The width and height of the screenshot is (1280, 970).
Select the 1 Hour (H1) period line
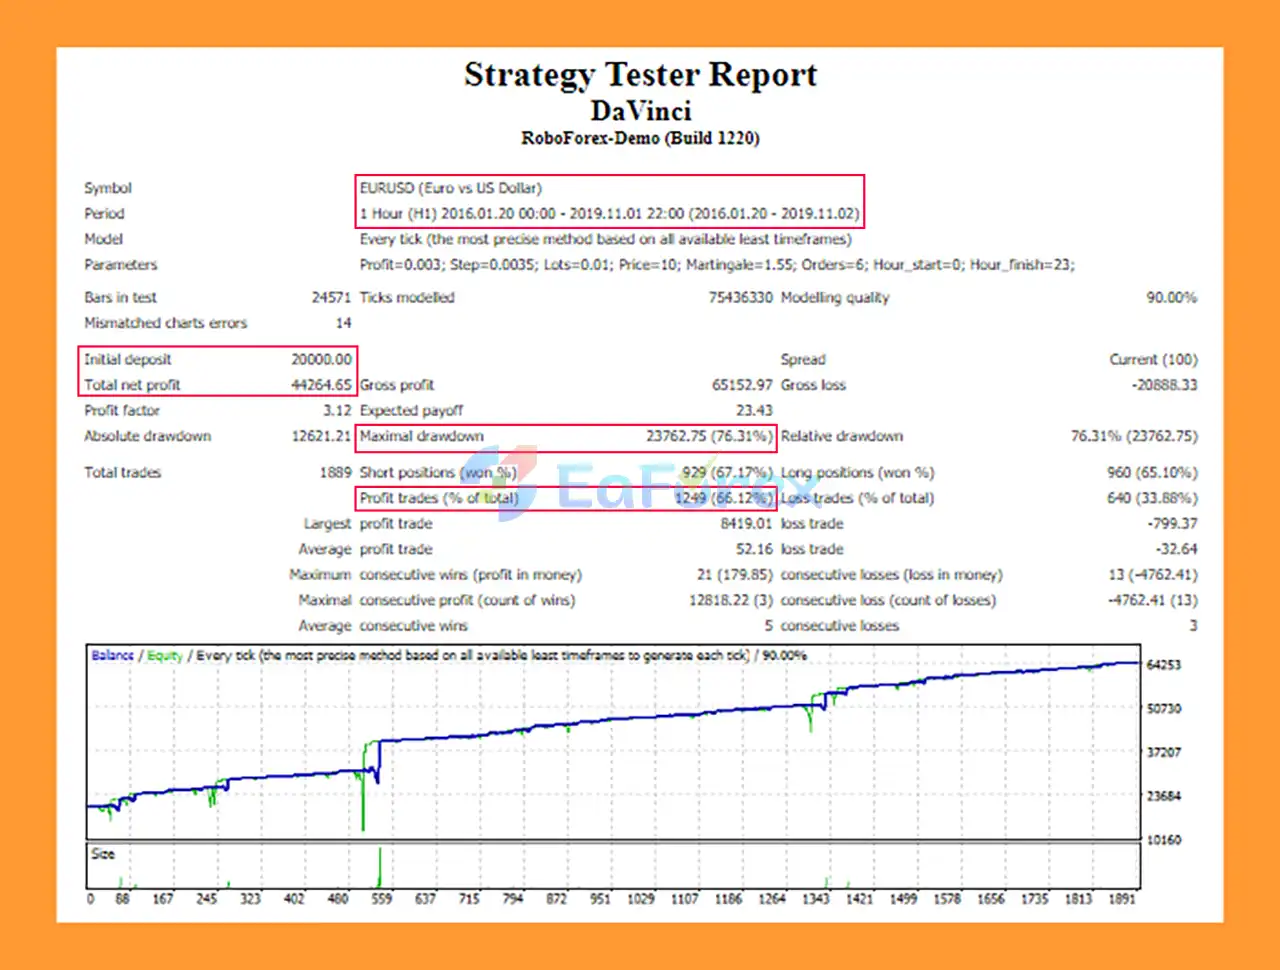(x=608, y=213)
